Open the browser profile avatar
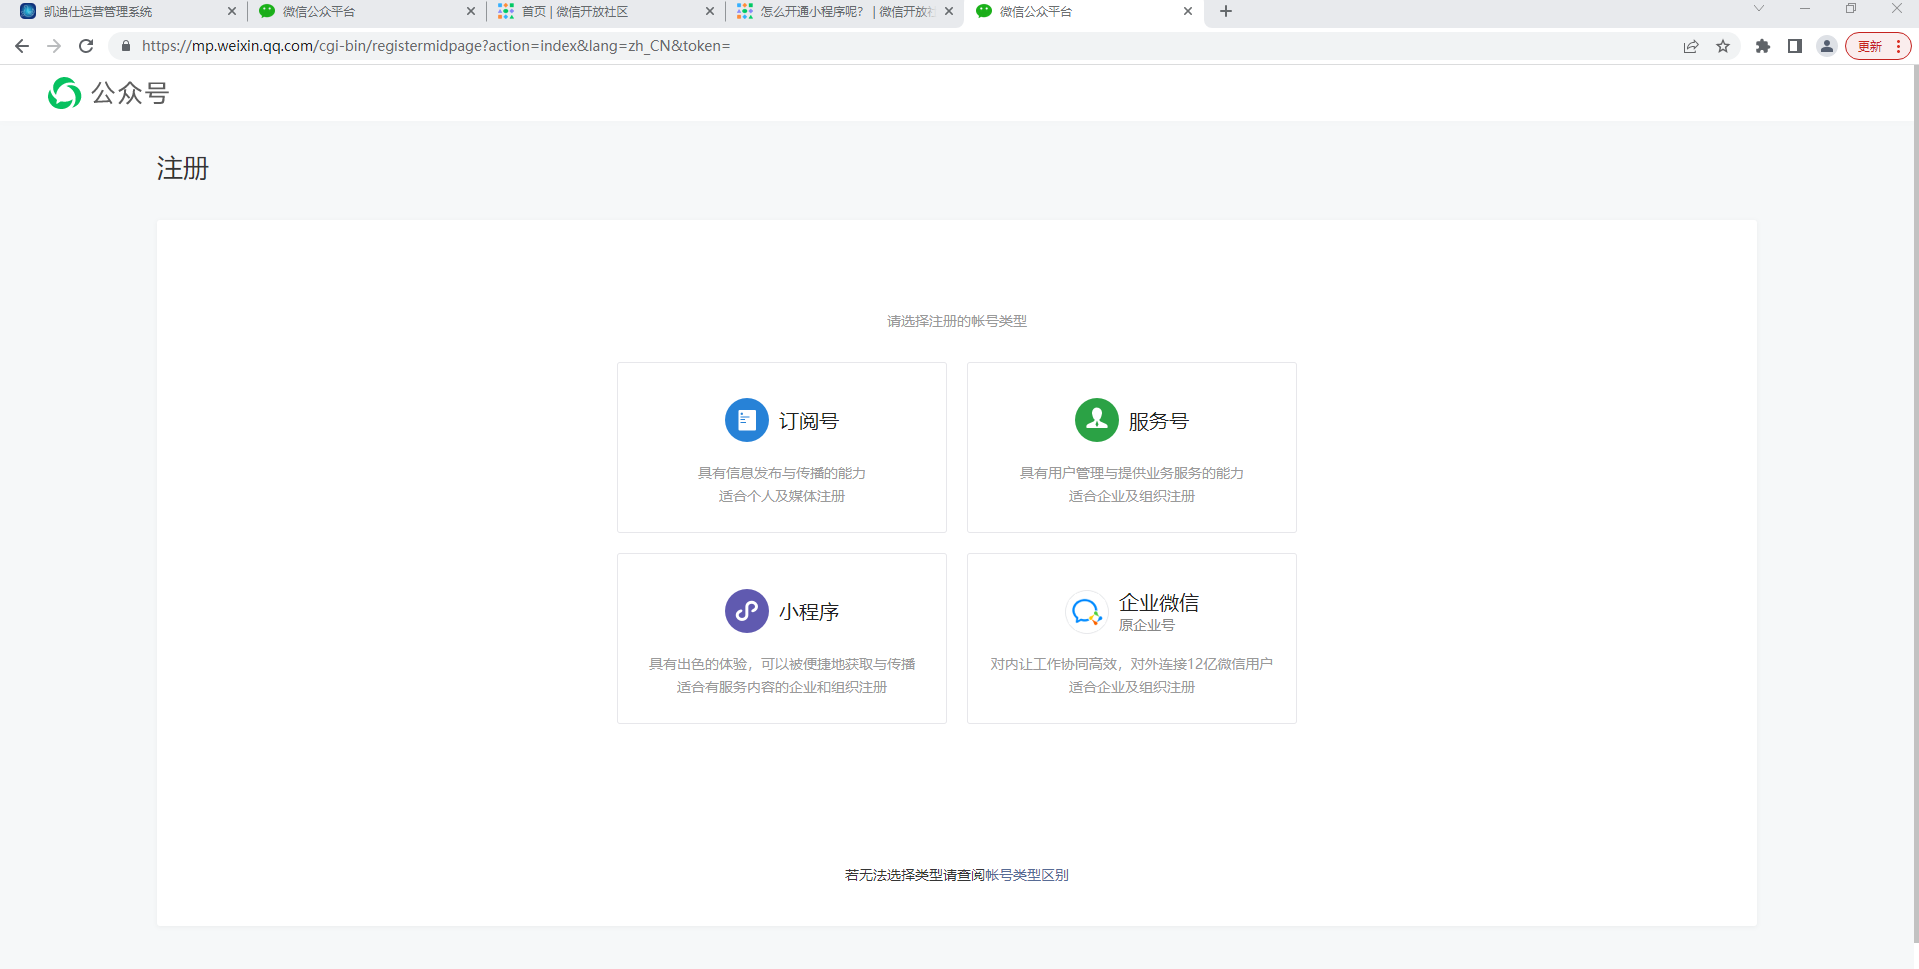The width and height of the screenshot is (1919, 969). click(x=1827, y=46)
